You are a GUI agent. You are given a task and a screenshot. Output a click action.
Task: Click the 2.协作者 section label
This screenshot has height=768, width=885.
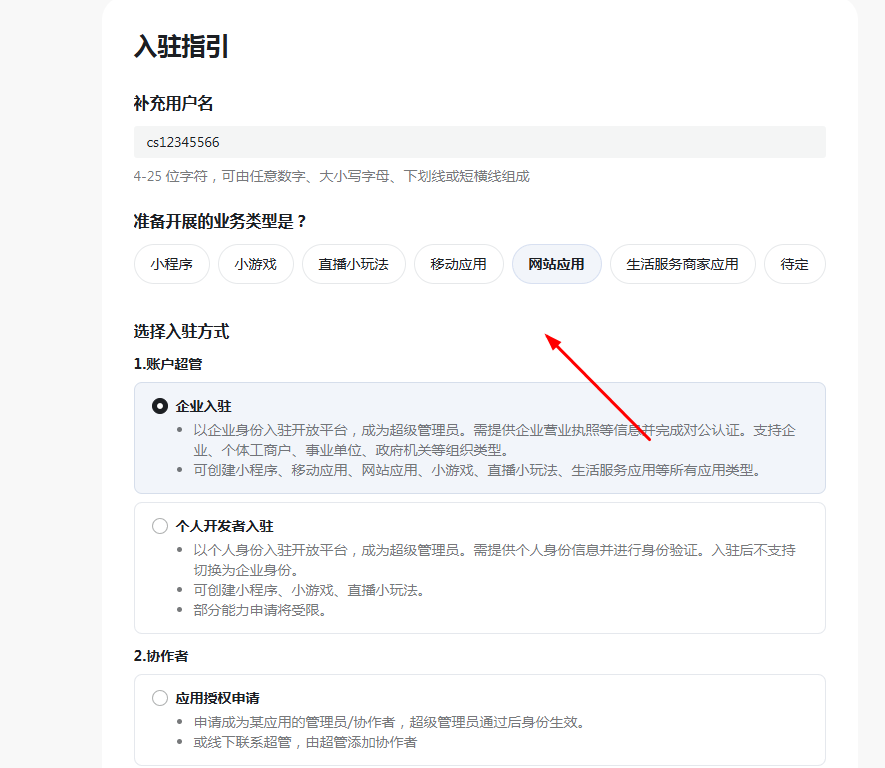coord(161,656)
